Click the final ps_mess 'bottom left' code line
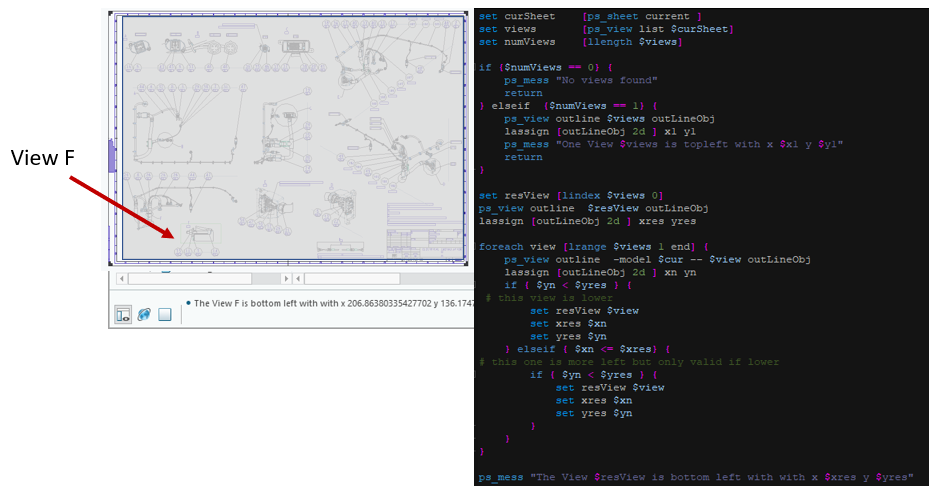 [696, 478]
